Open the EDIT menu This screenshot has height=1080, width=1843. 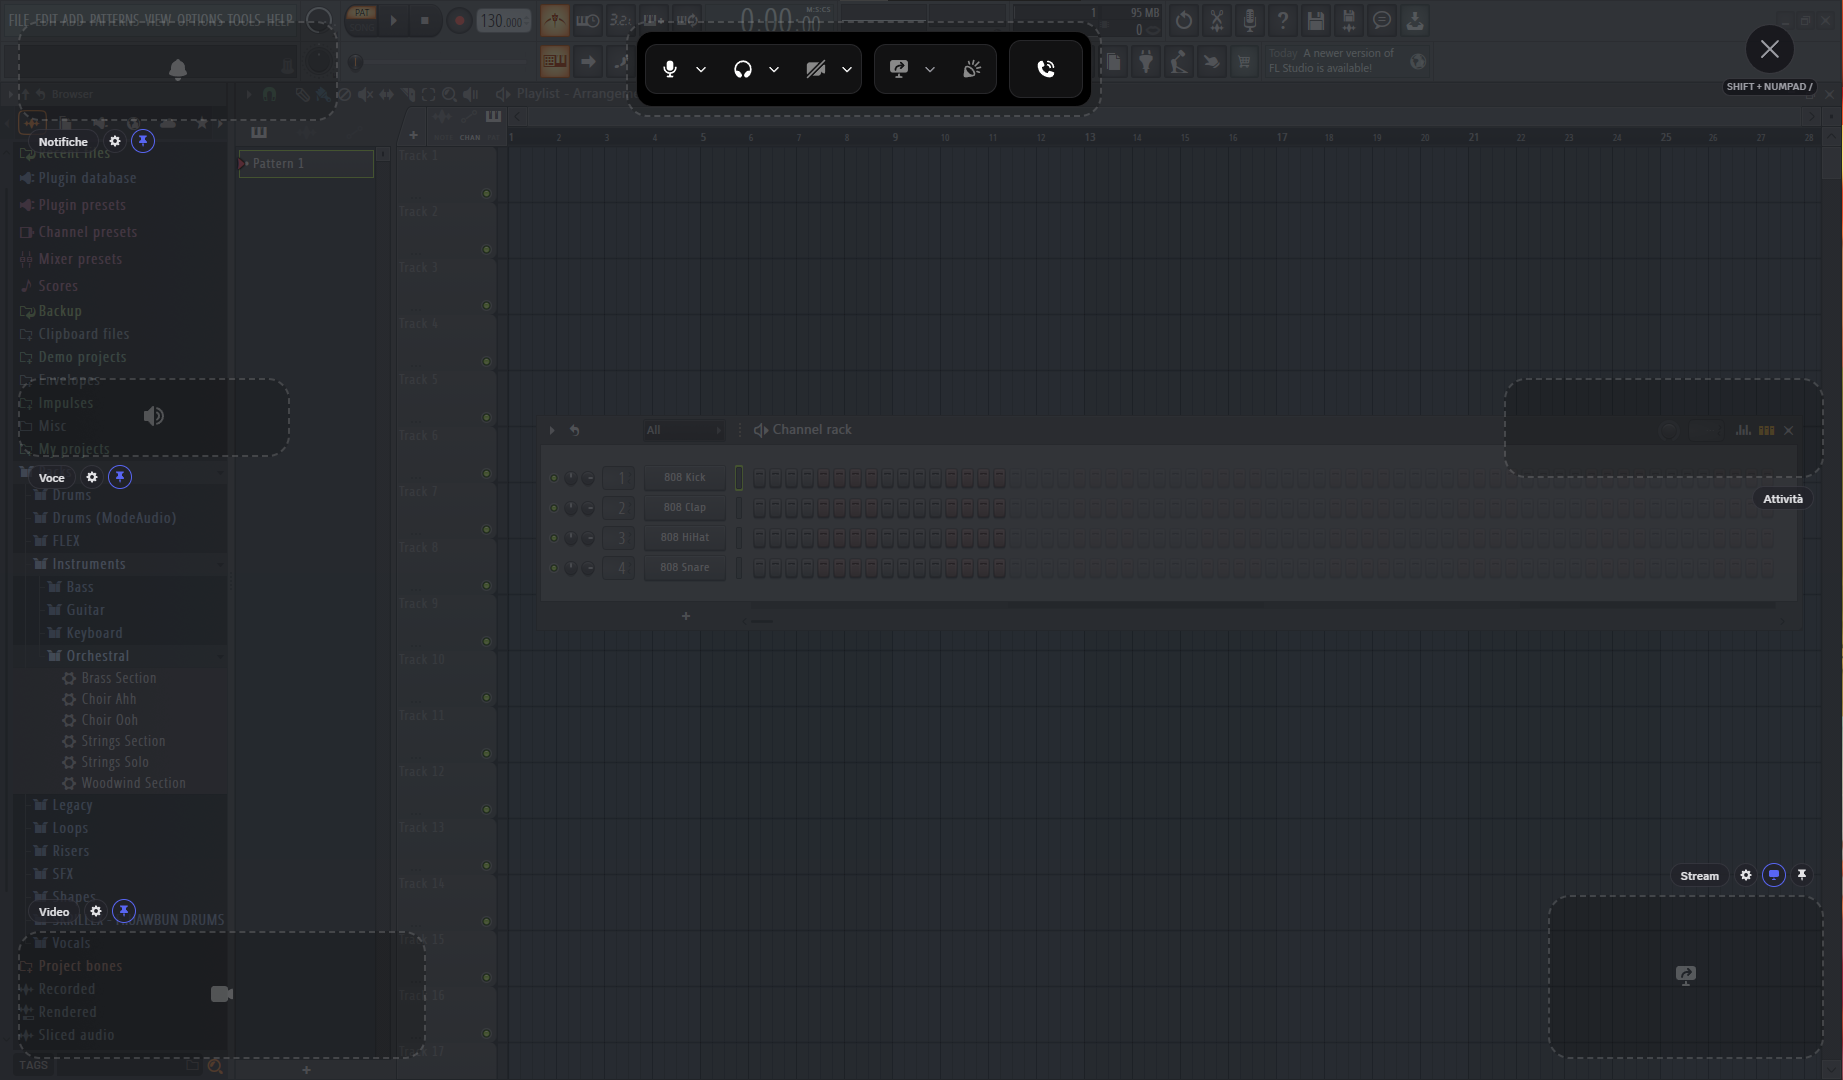pyautogui.click(x=46, y=19)
